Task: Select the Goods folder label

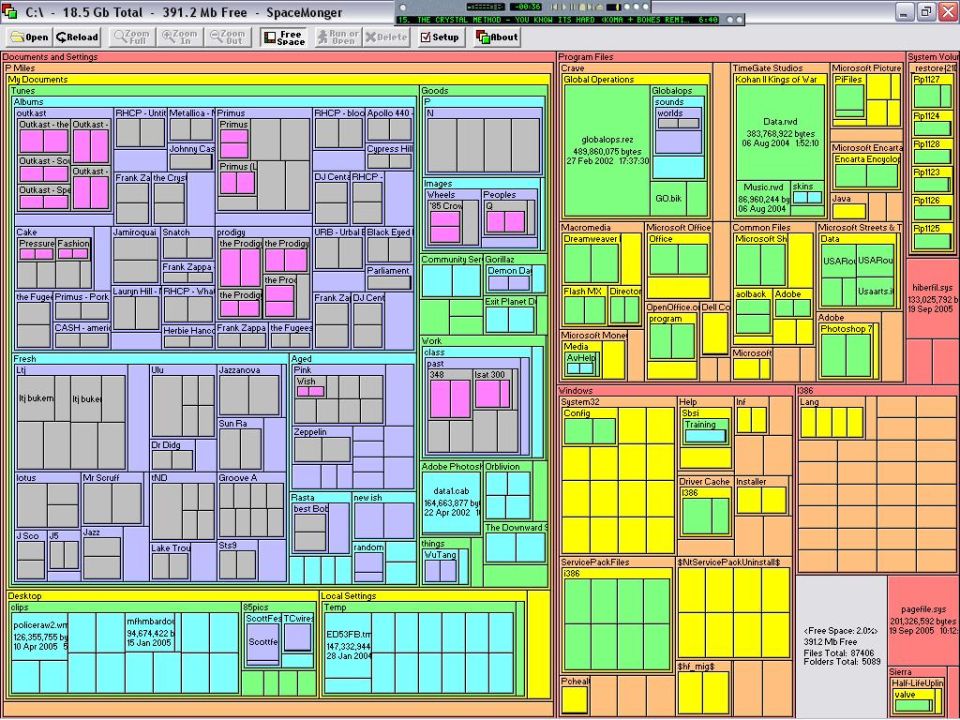Action: (x=435, y=91)
